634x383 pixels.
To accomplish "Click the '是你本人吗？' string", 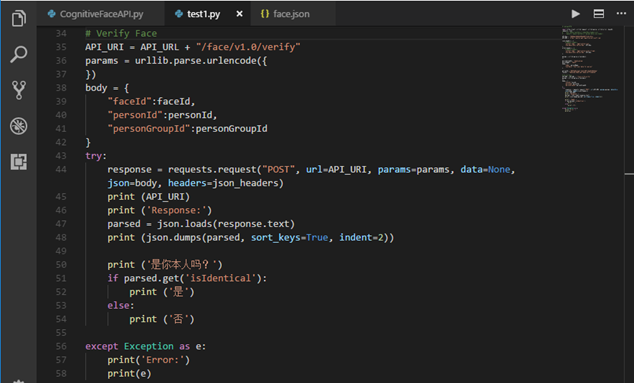I will (182, 265).
